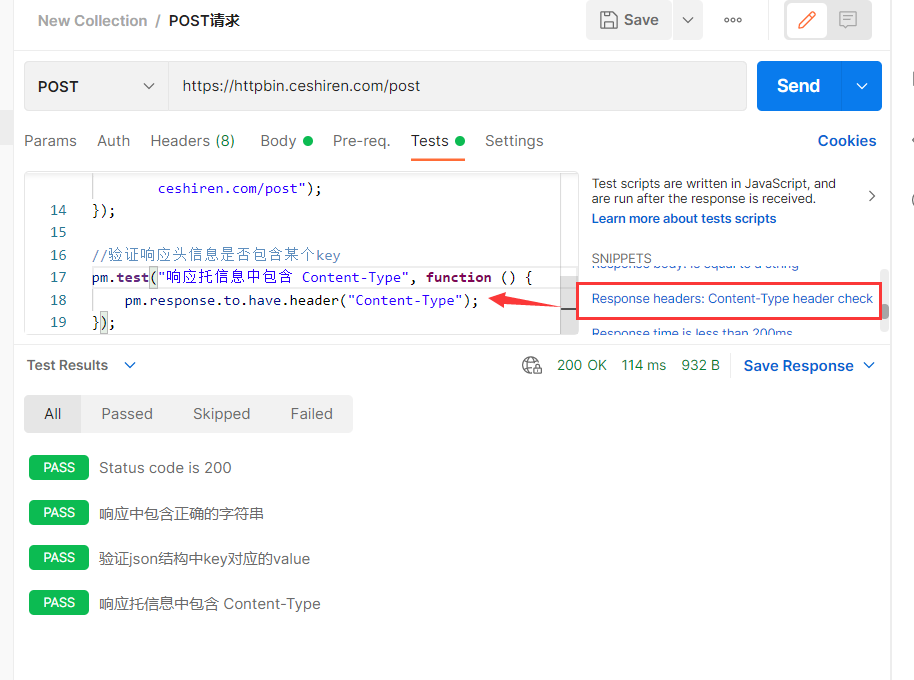The width and height of the screenshot is (914, 680).
Task: Collapse the snippets panel chevron
Action: click(x=871, y=196)
